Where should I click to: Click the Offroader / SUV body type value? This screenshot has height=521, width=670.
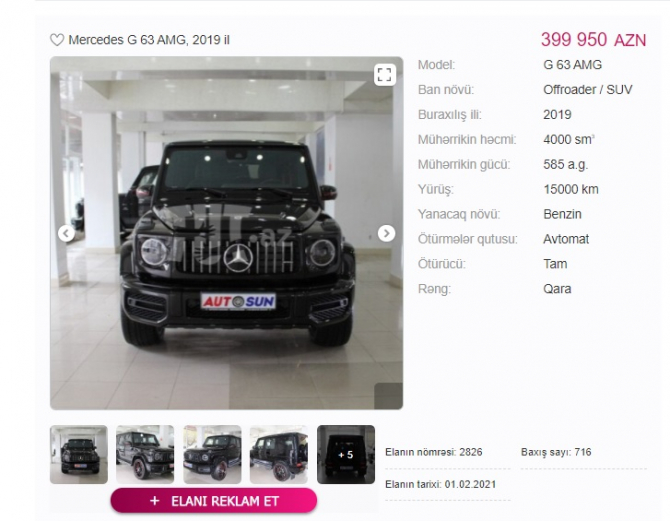tap(588, 90)
